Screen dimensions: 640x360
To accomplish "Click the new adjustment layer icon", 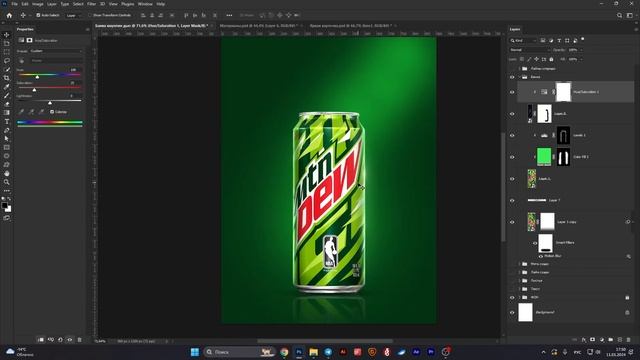I will click(602, 340).
